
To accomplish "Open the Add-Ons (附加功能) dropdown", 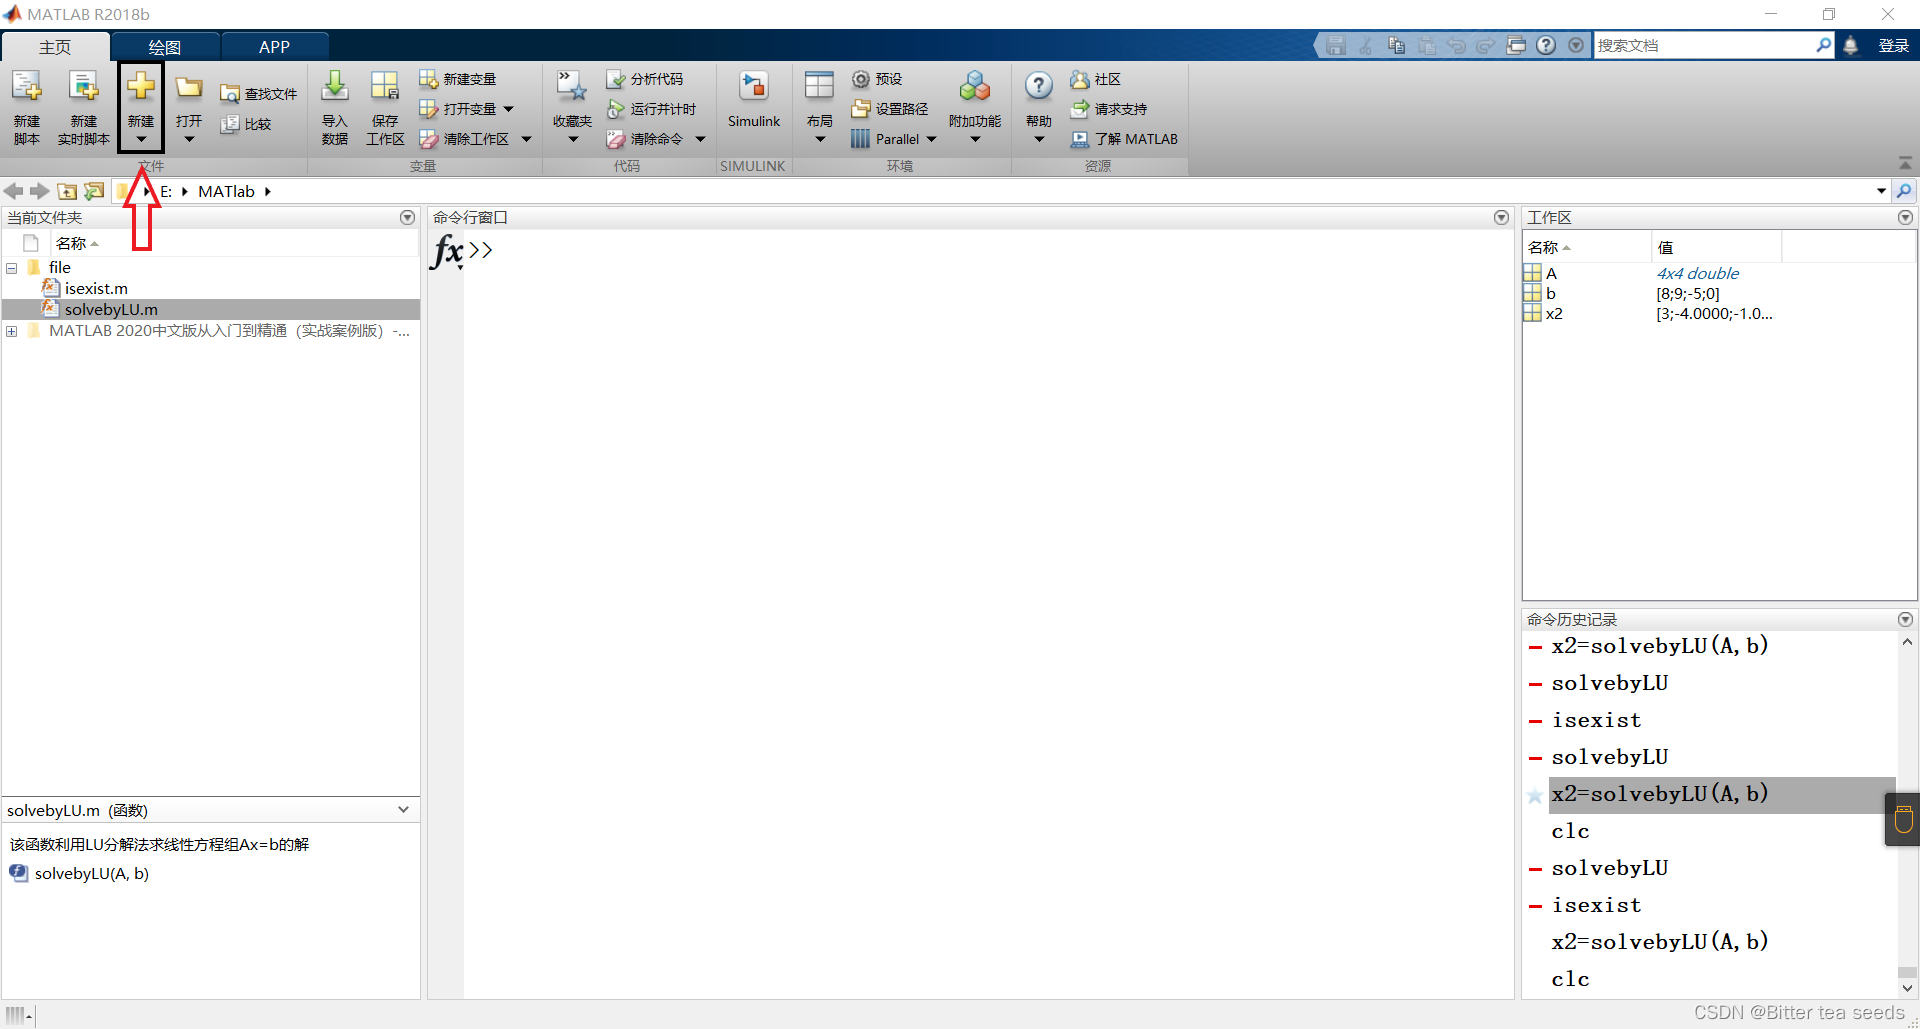I will tap(975, 107).
